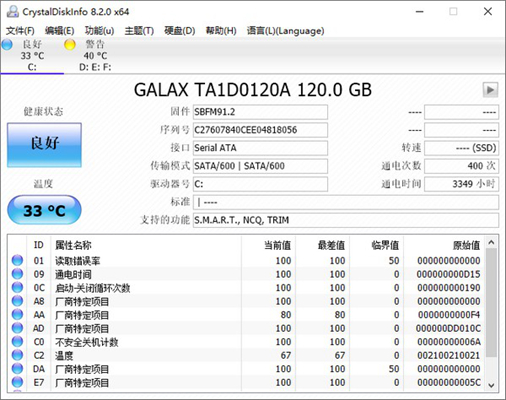
Task: Click the CrystalDiskInfo app icon in title bar
Action: point(13,11)
